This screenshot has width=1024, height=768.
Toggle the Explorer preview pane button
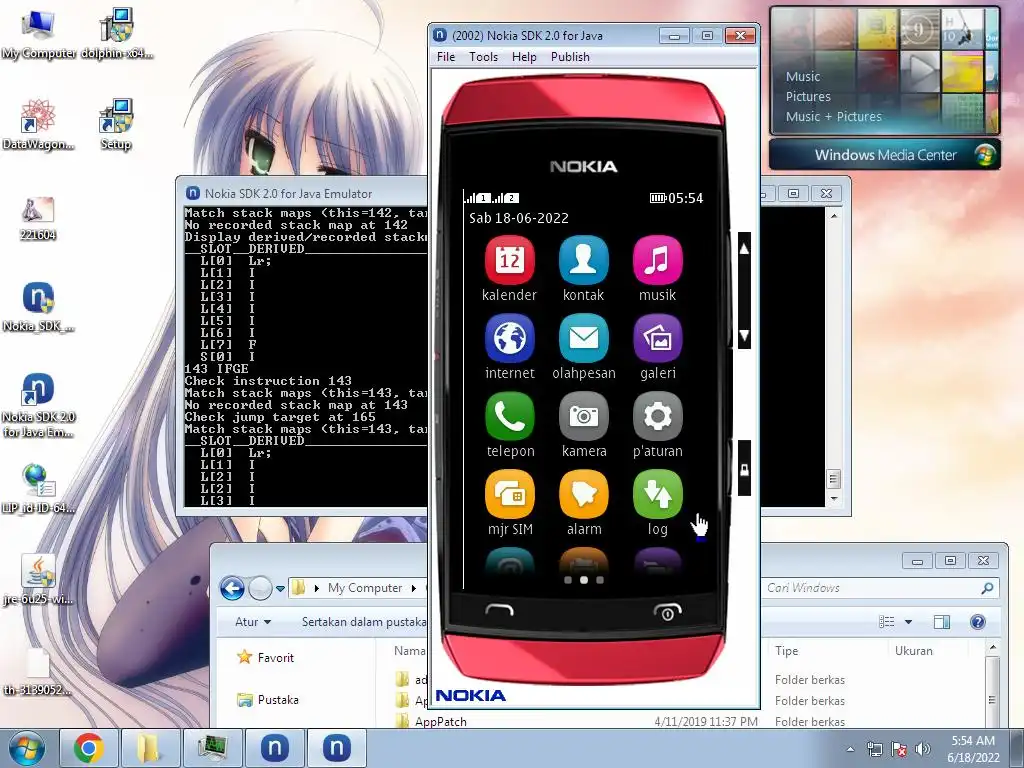pos(942,622)
